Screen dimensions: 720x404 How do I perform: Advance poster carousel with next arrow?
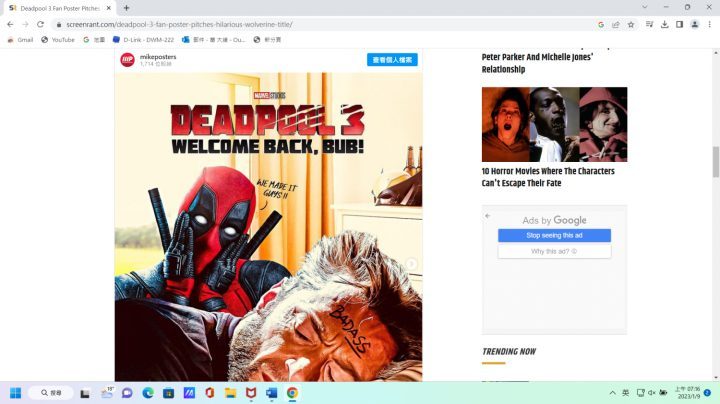click(x=411, y=264)
